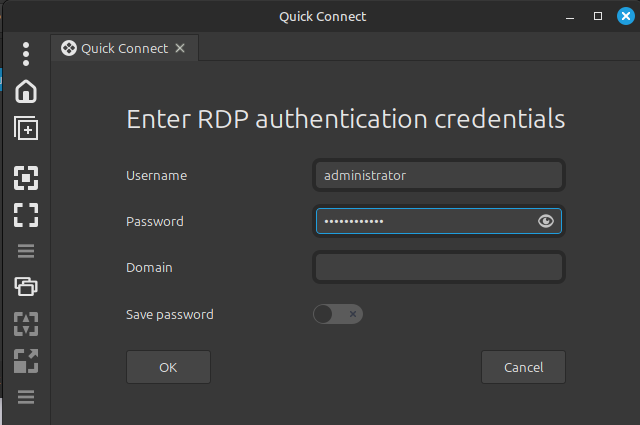The height and width of the screenshot is (425, 640).
Task: Click the 'Save password' label
Action: (170, 314)
